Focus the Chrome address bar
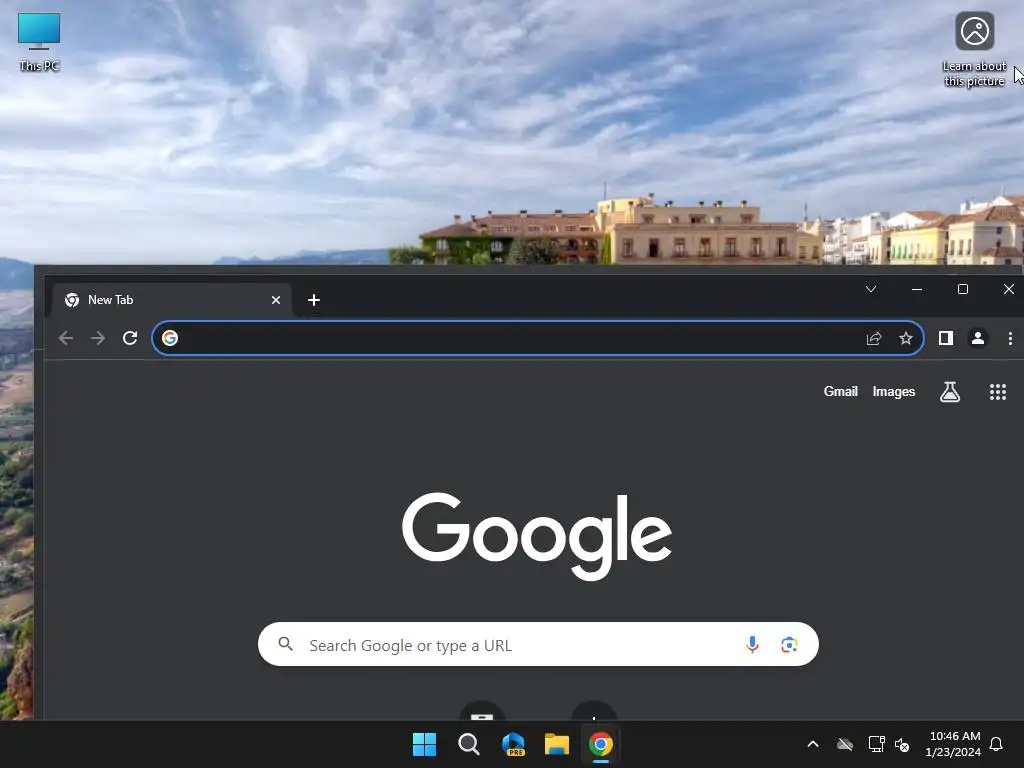 [x=537, y=338]
